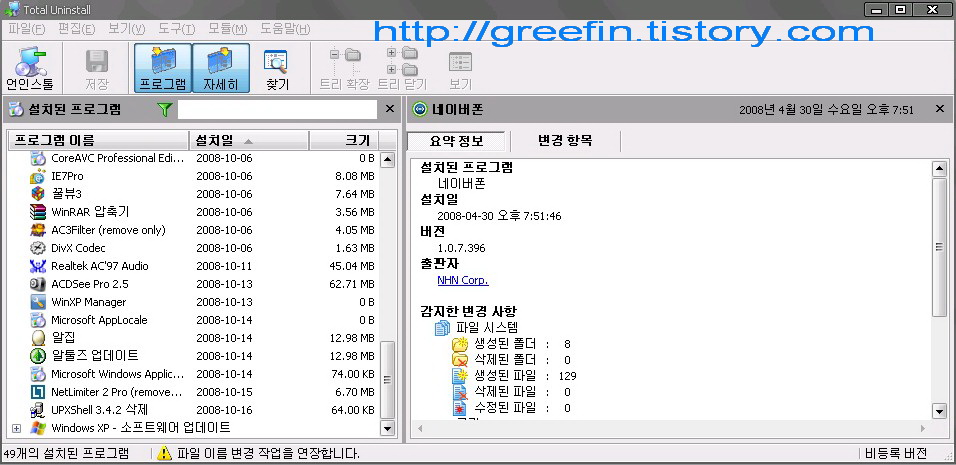Select the ACDSee Pro 2.5 icon
This screenshot has width=956, height=465.
38,284
